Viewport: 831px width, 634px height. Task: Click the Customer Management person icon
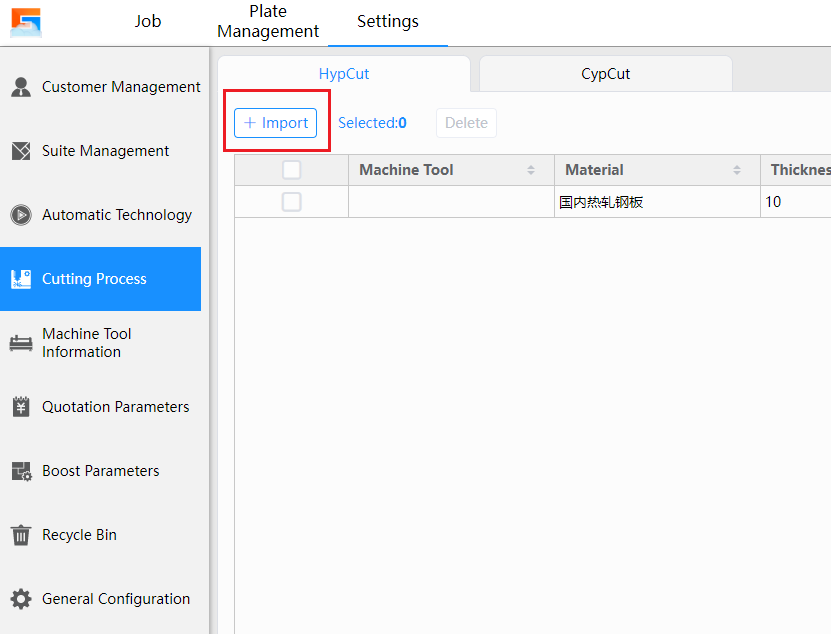pos(21,87)
